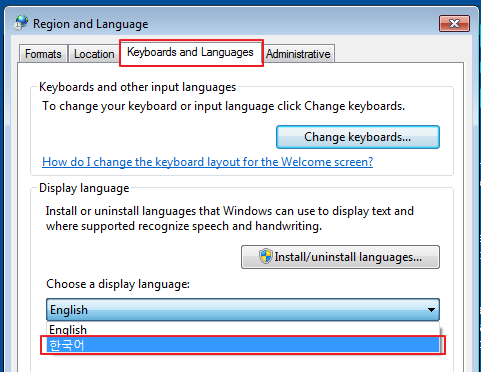Click the display language combo box showing English

243,310
